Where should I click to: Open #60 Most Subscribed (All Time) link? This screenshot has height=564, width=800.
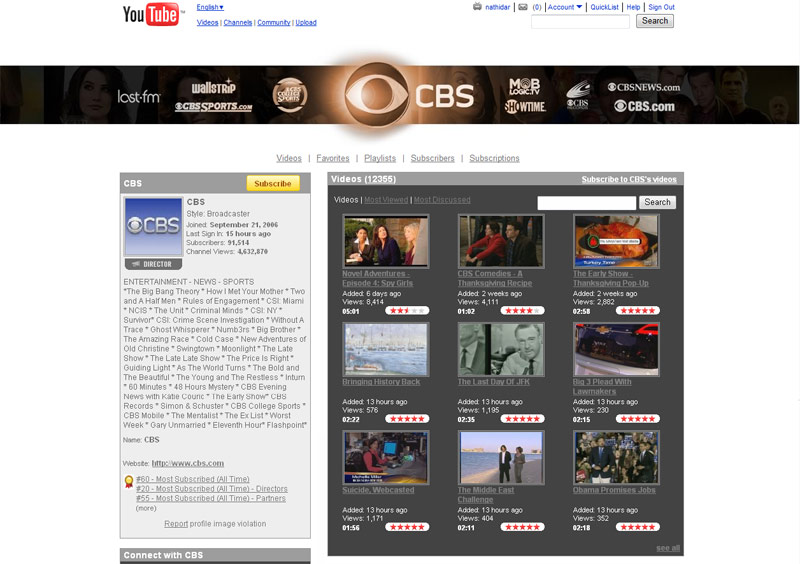193,479
